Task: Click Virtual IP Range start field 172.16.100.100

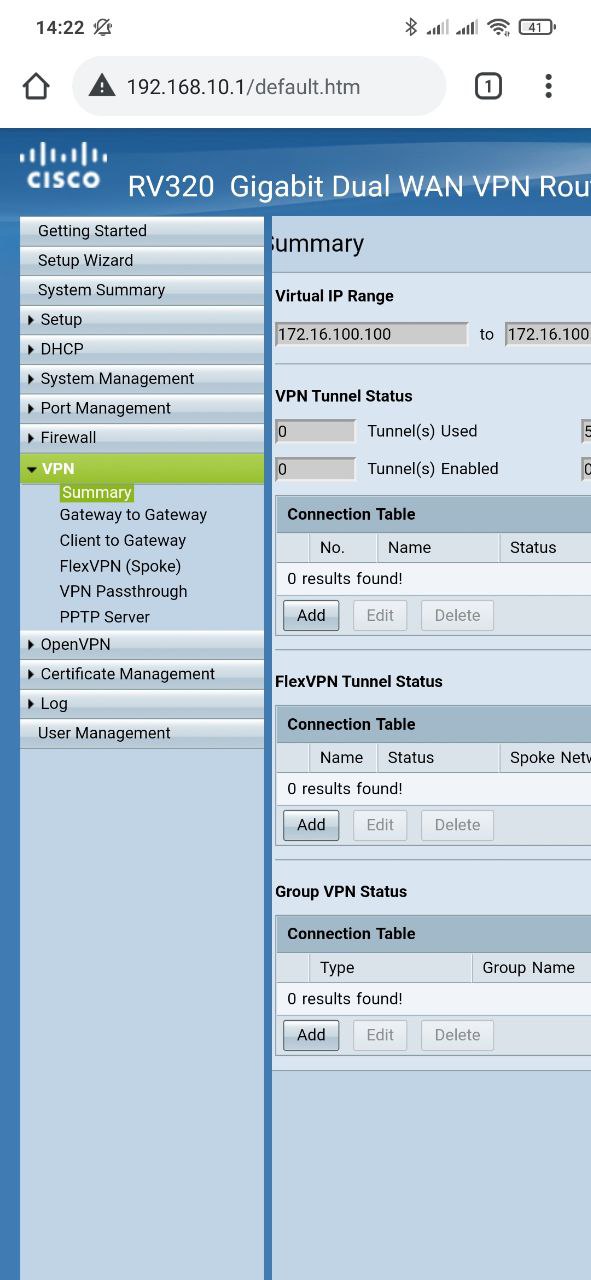Action: tap(371, 334)
